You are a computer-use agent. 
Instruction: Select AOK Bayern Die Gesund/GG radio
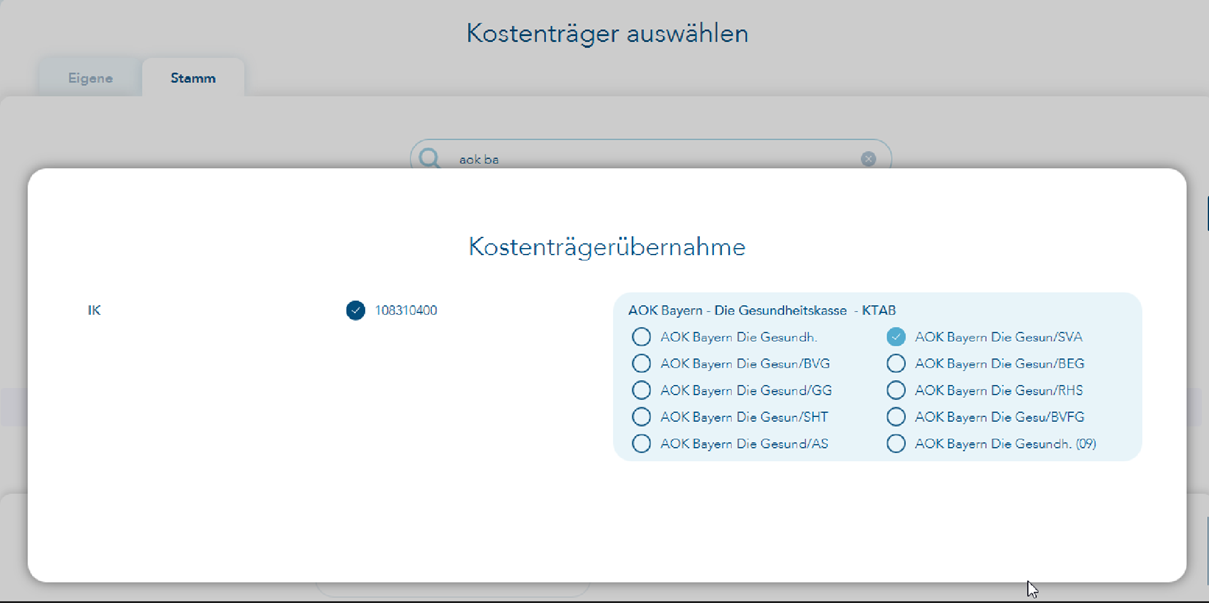coord(641,390)
